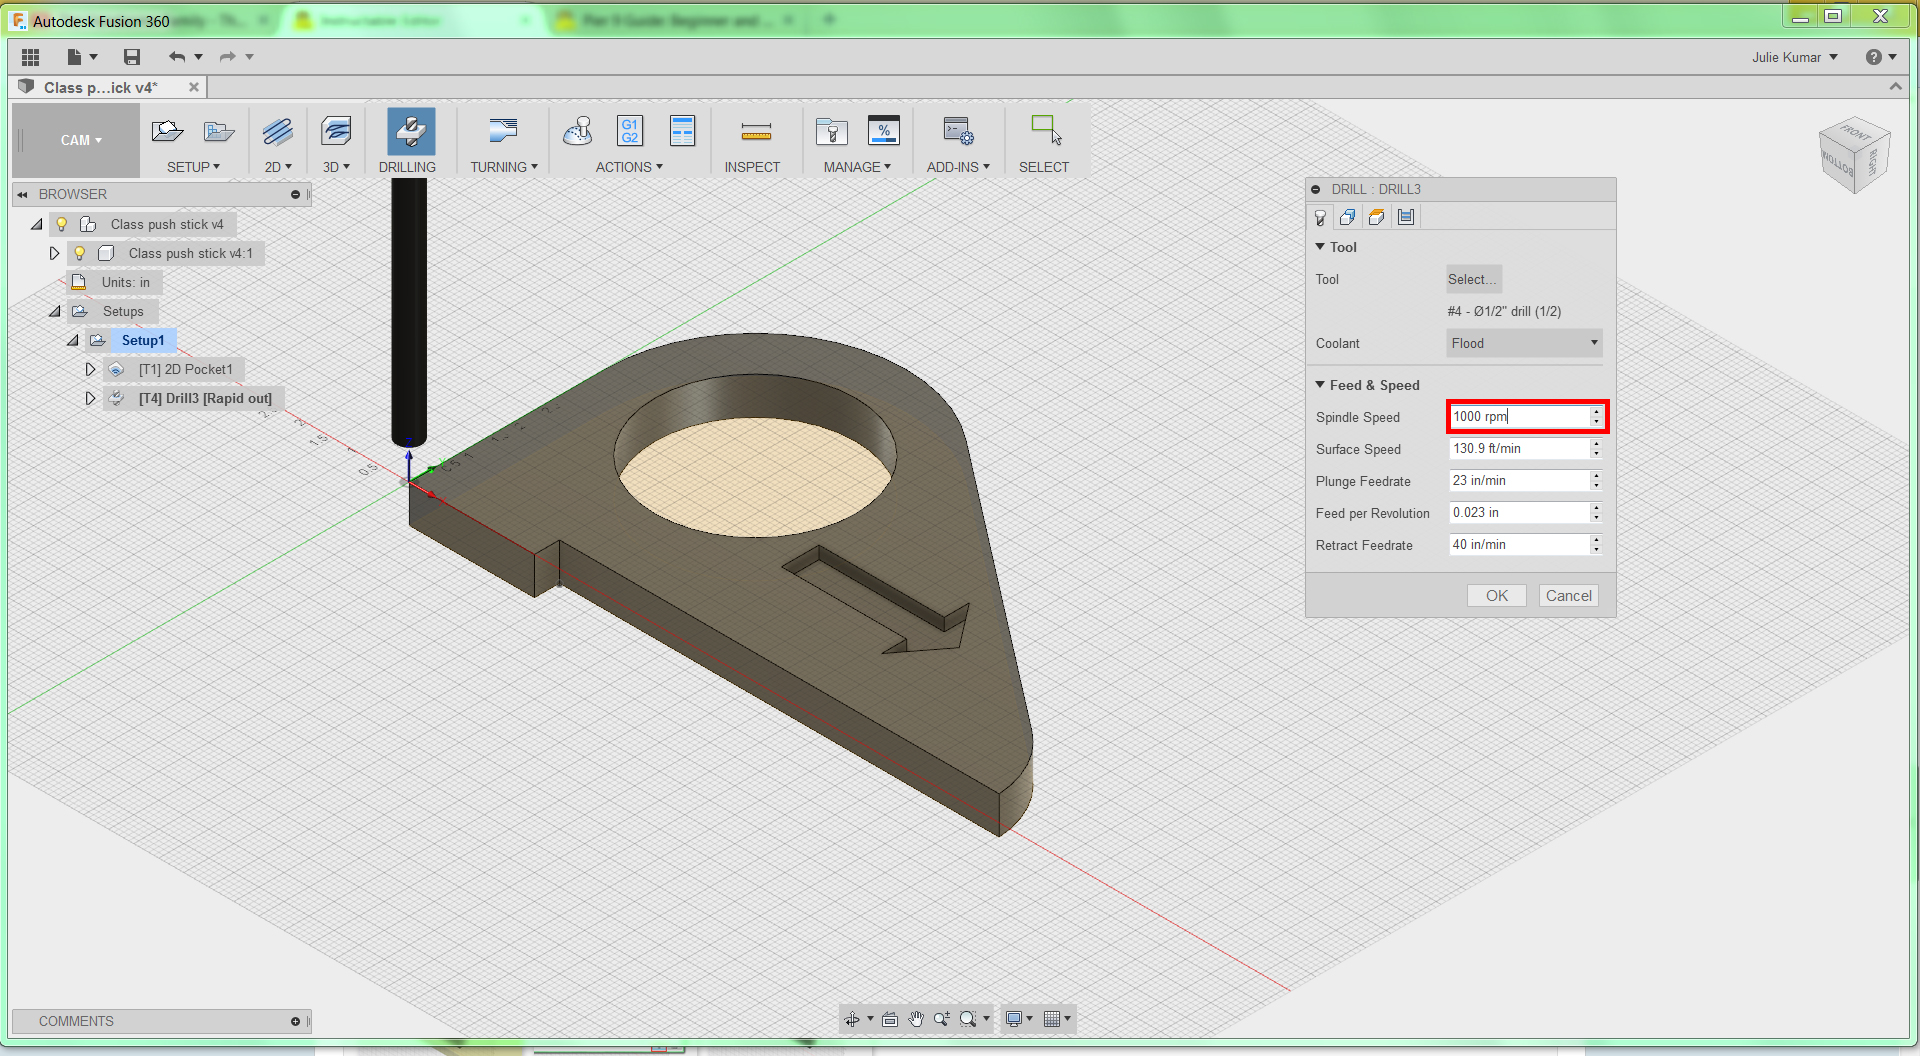Click the Plunge Feedrate input field
The height and width of the screenshot is (1056, 1920).
point(1518,481)
